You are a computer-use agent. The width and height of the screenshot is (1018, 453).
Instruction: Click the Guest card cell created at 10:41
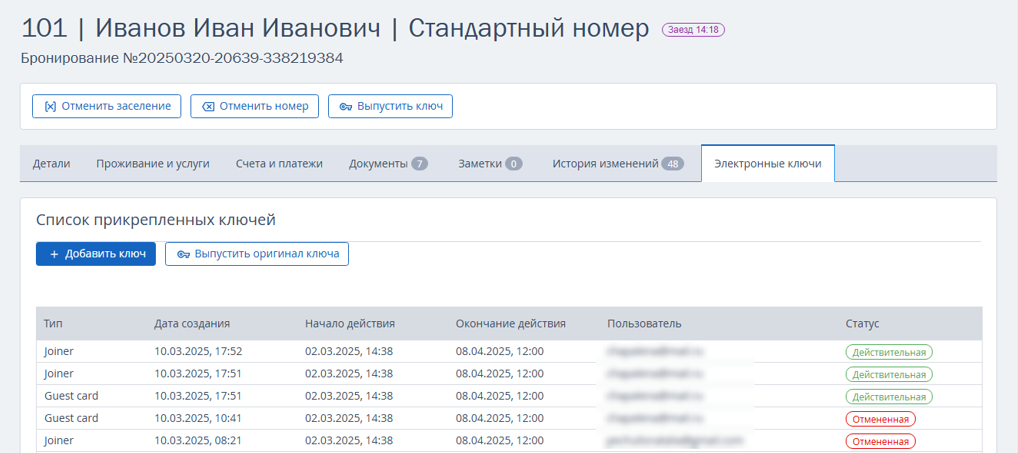[71, 418]
